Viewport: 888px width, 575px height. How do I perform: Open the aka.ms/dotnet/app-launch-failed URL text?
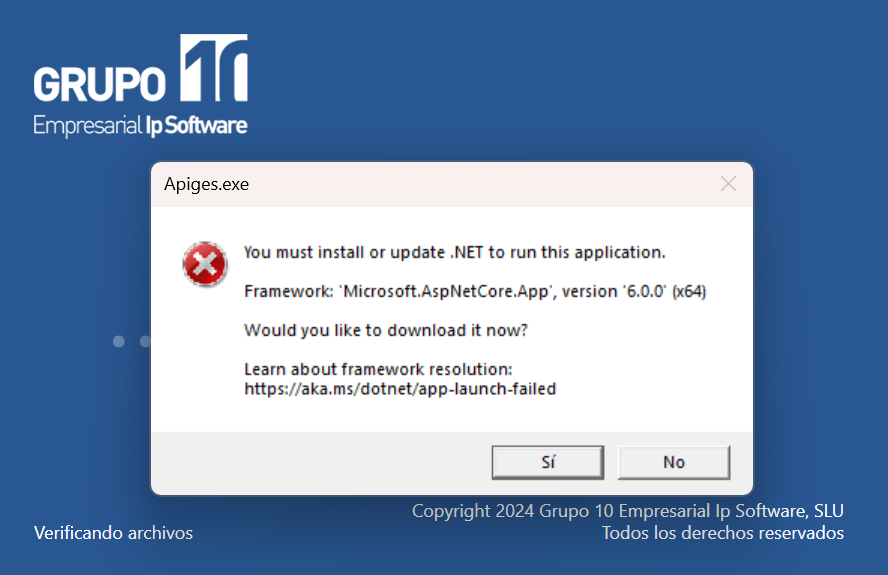coord(400,389)
